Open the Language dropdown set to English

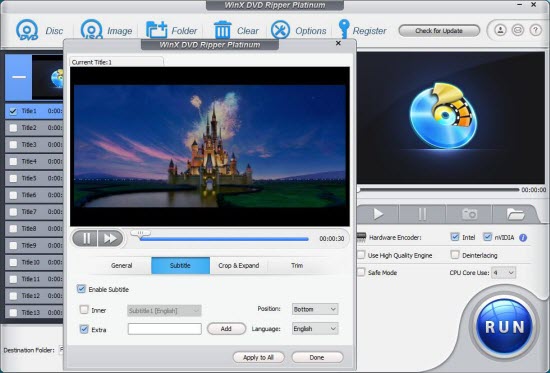[315, 329]
